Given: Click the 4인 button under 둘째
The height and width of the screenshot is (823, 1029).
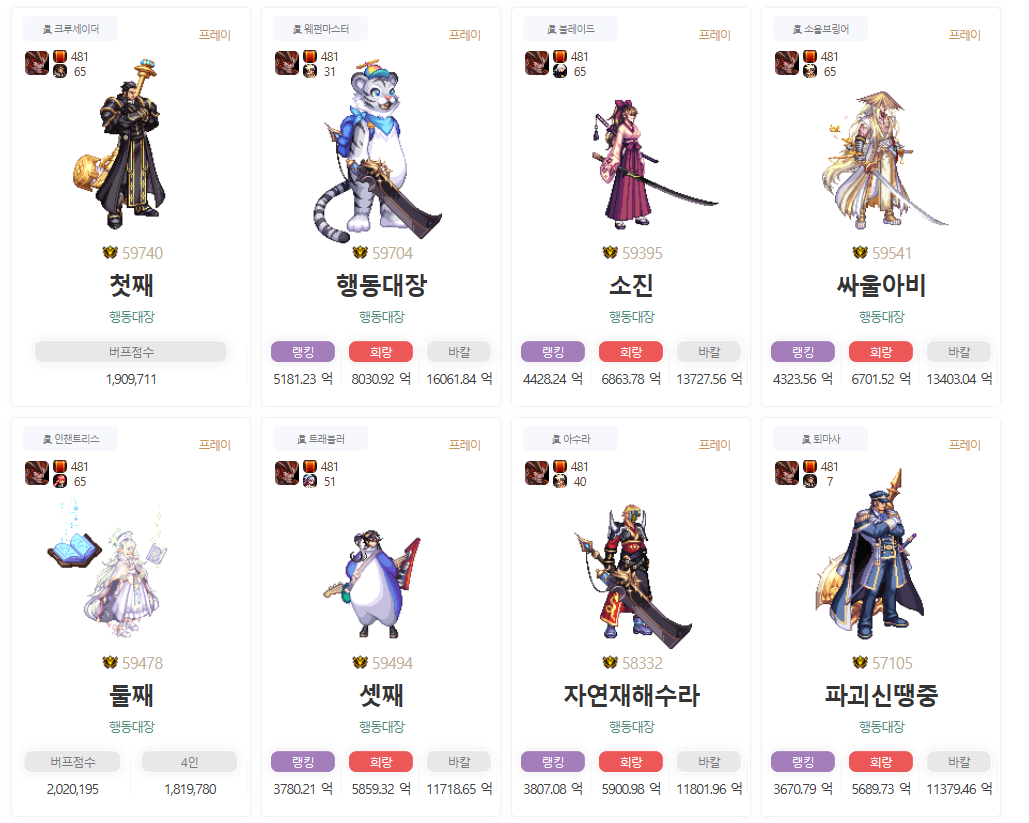Looking at the screenshot, I should pyautogui.click(x=189, y=762).
